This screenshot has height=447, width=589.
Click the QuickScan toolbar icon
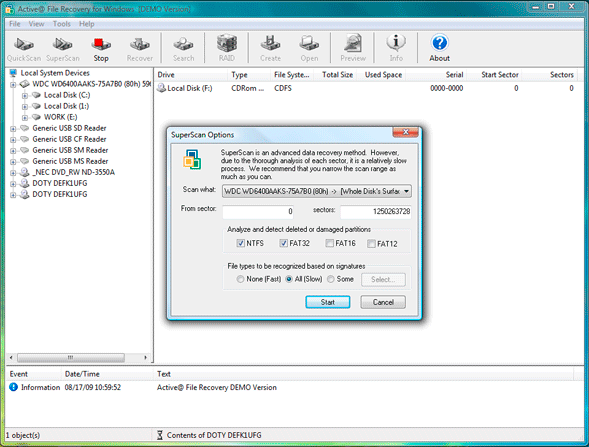[24, 44]
